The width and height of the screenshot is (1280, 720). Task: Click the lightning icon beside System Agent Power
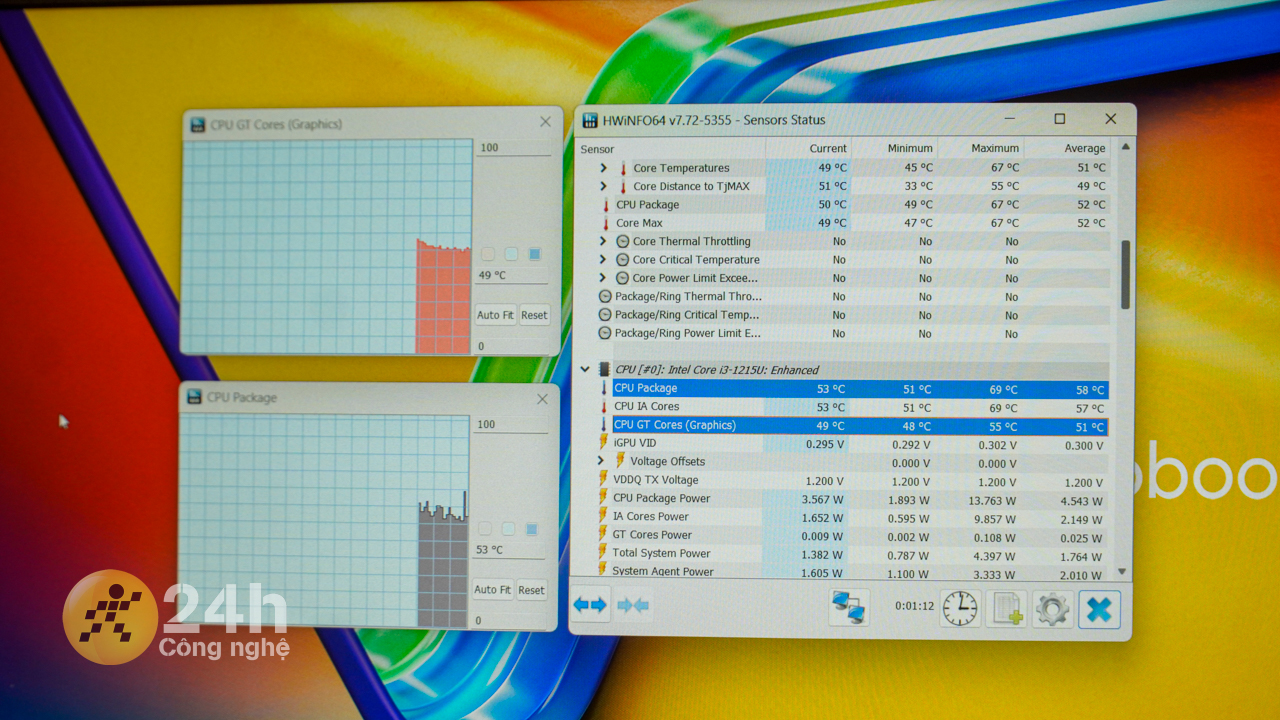tap(603, 570)
